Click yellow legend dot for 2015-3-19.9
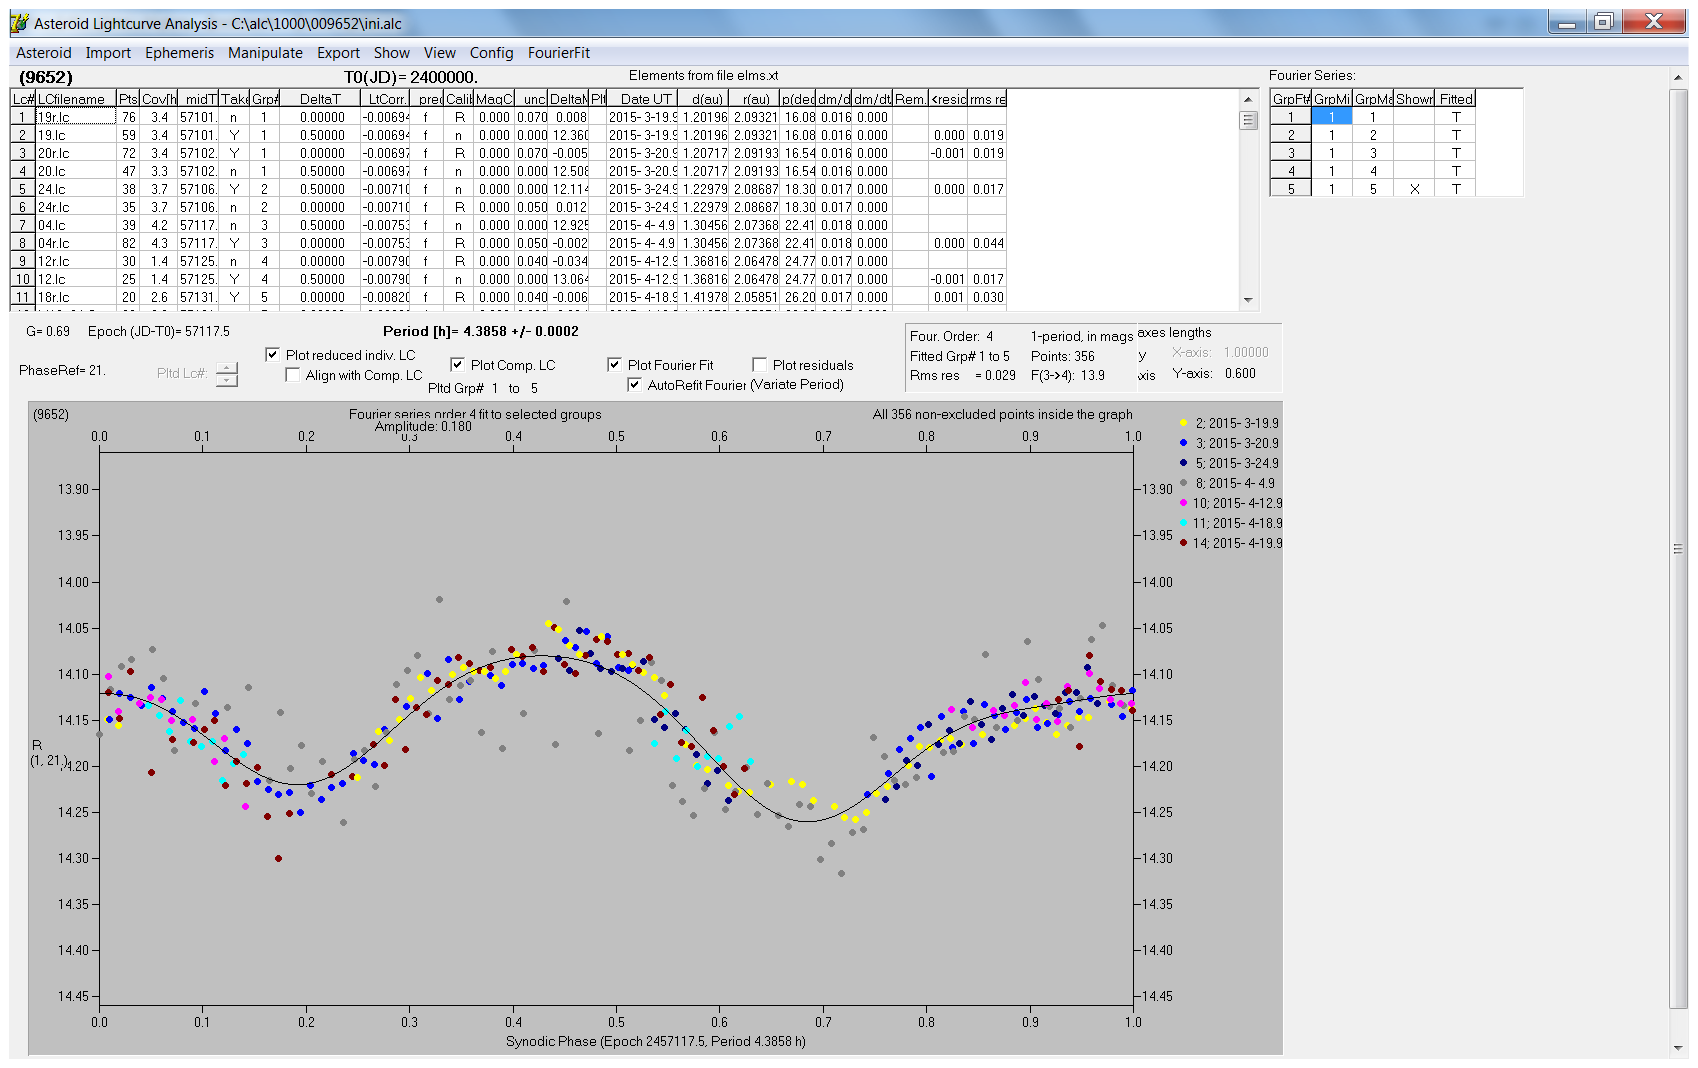The image size is (1698, 1068). (x=1183, y=423)
